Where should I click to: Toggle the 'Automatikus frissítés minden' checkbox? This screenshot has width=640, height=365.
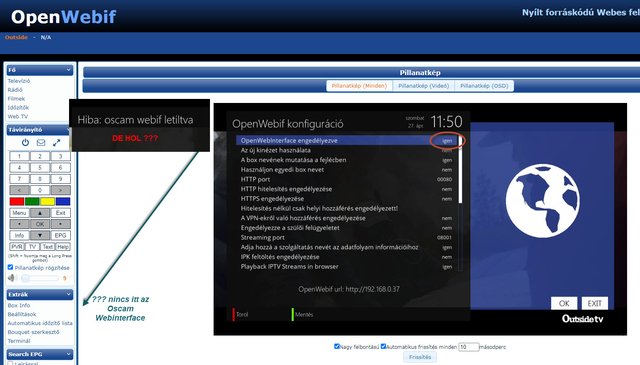(x=383, y=346)
